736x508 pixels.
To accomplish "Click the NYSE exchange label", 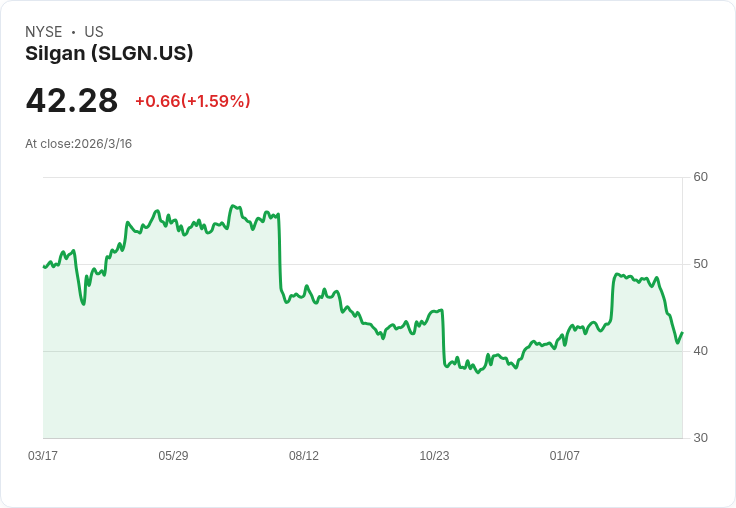I will pos(44,32).
